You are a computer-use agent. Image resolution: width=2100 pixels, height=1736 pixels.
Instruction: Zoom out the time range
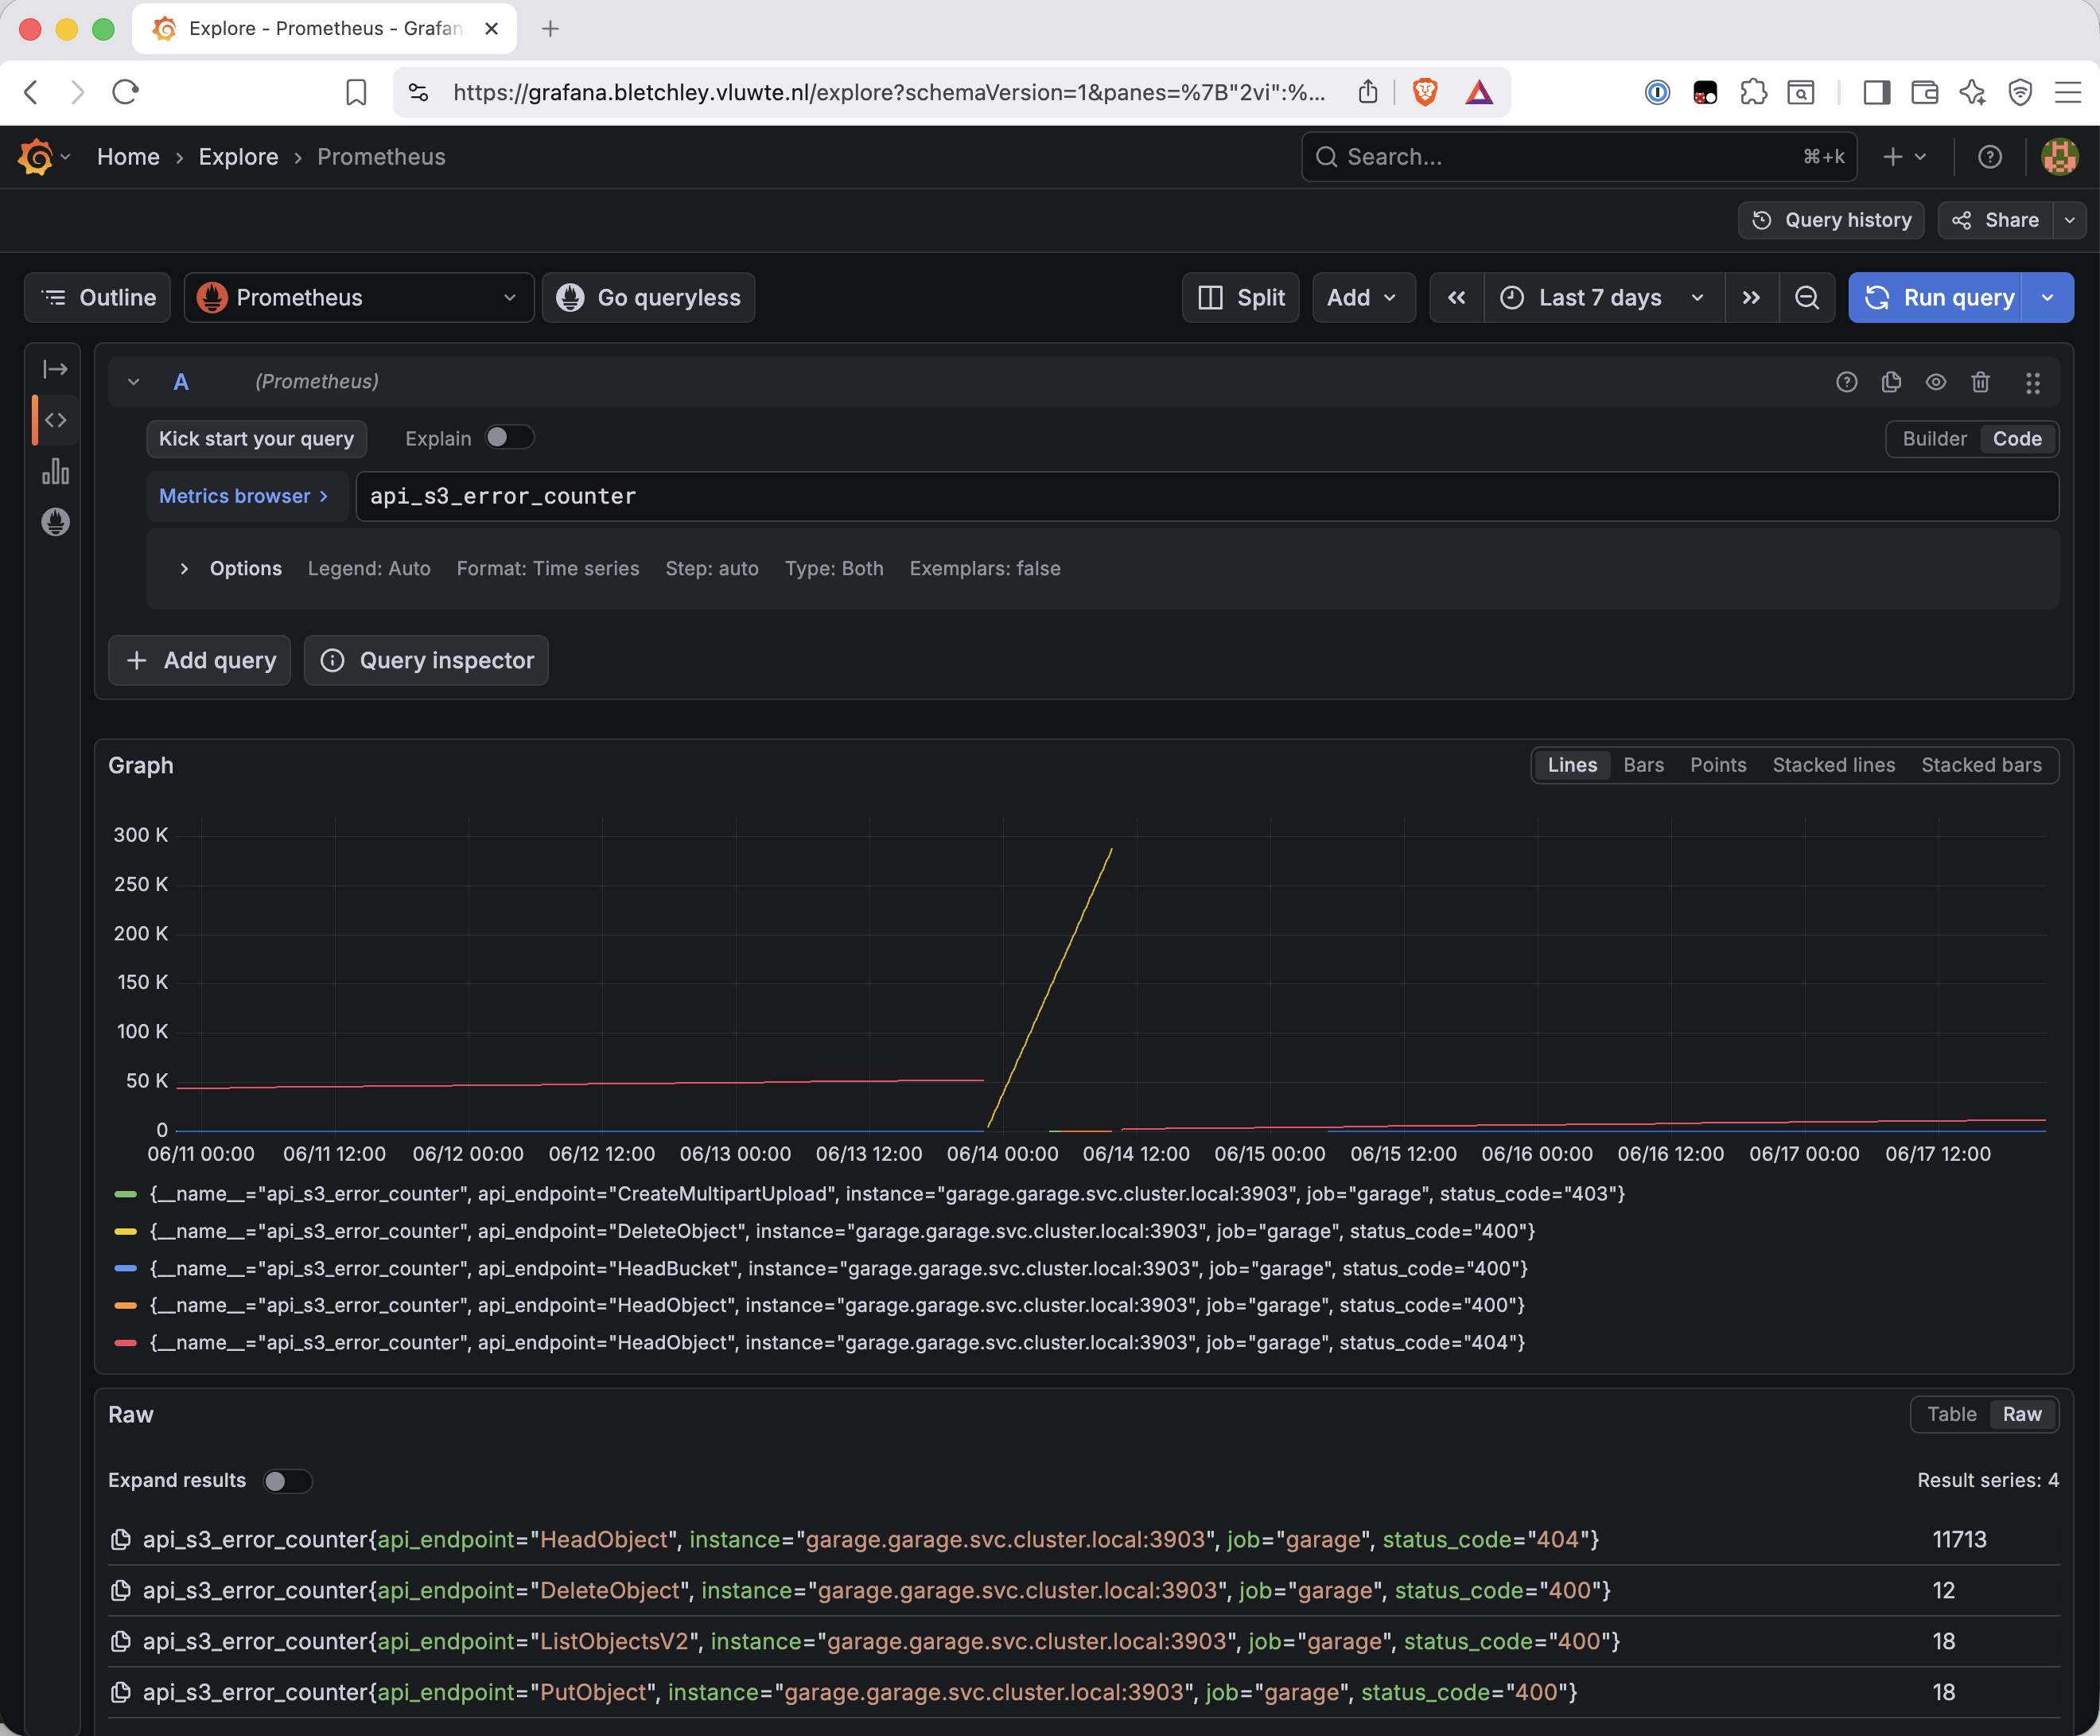point(1807,298)
